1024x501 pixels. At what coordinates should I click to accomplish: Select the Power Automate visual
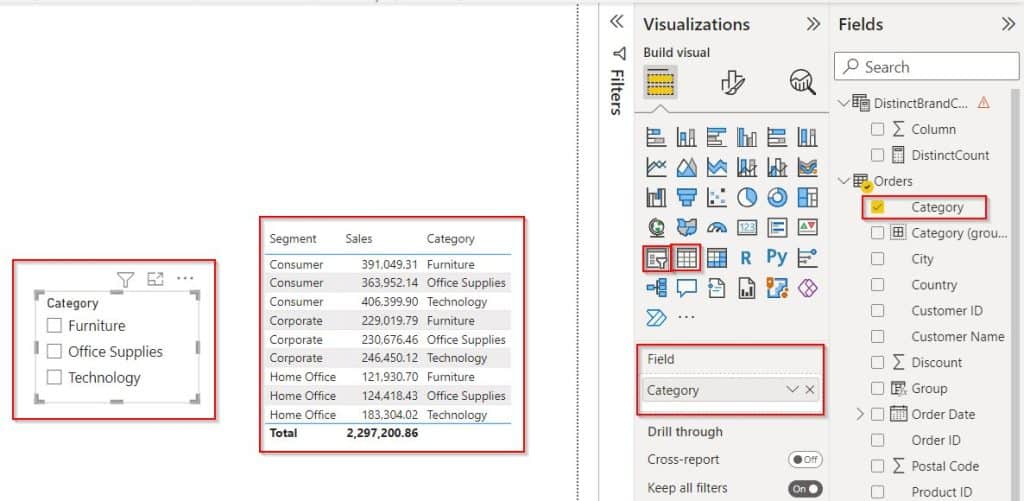tap(656, 317)
